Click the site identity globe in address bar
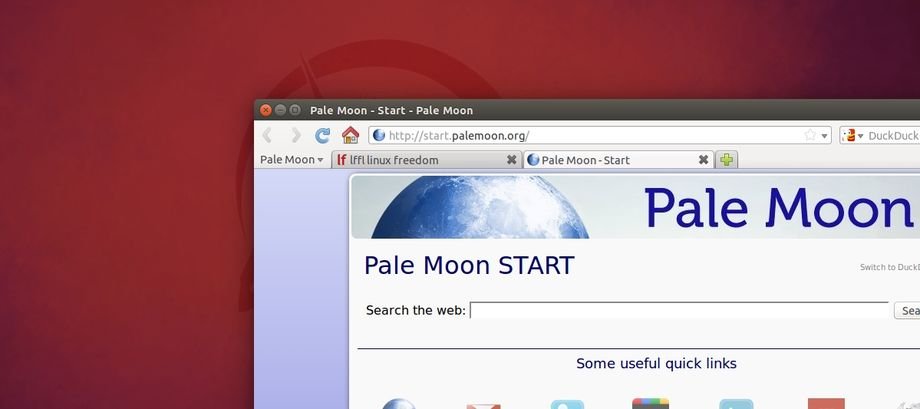920x409 pixels. click(379, 136)
